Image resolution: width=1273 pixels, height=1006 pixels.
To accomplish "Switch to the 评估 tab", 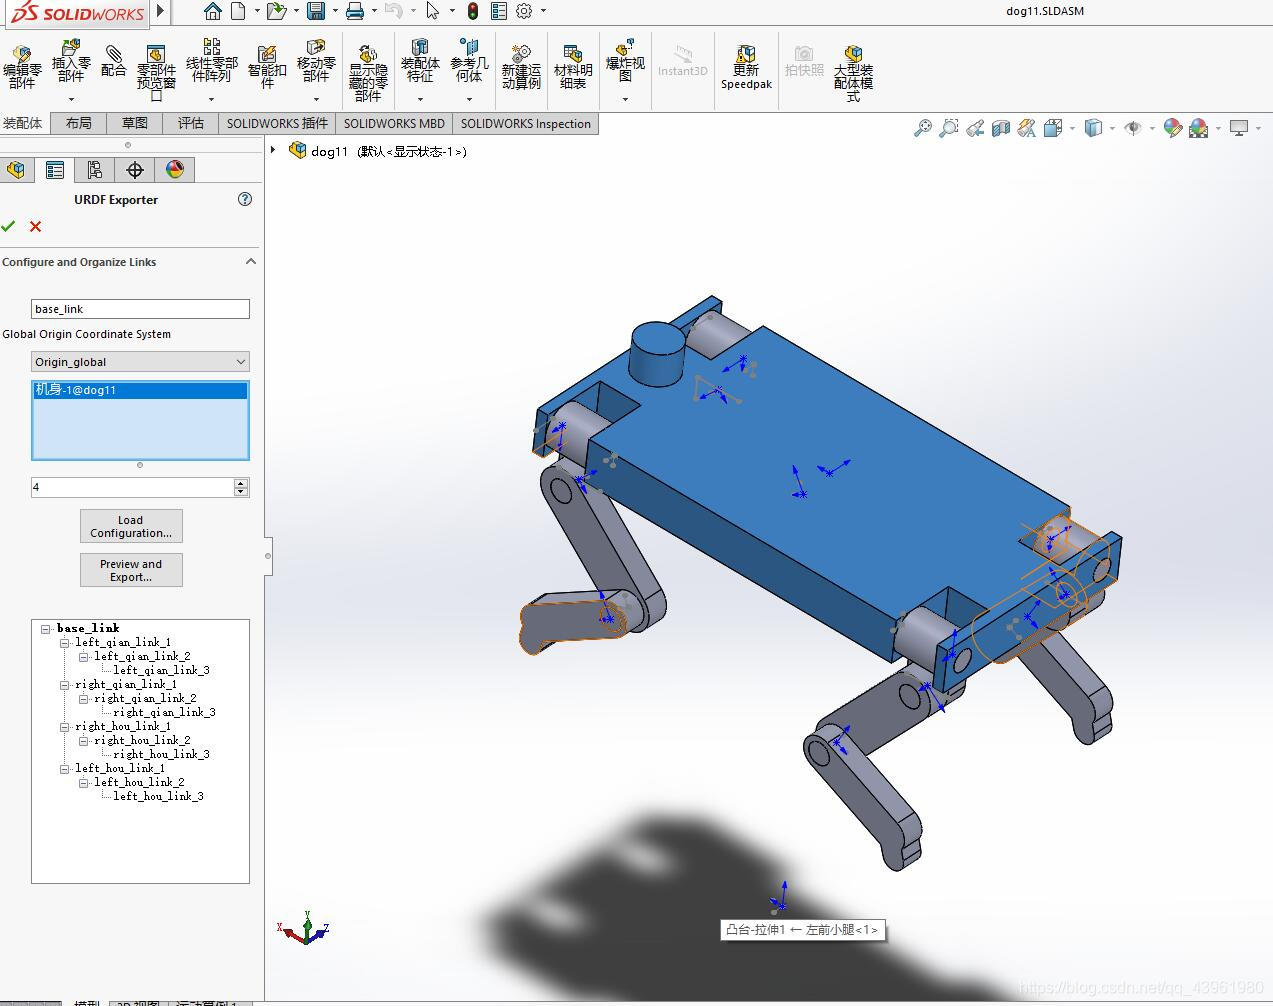I will pyautogui.click(x=190, y=123).
